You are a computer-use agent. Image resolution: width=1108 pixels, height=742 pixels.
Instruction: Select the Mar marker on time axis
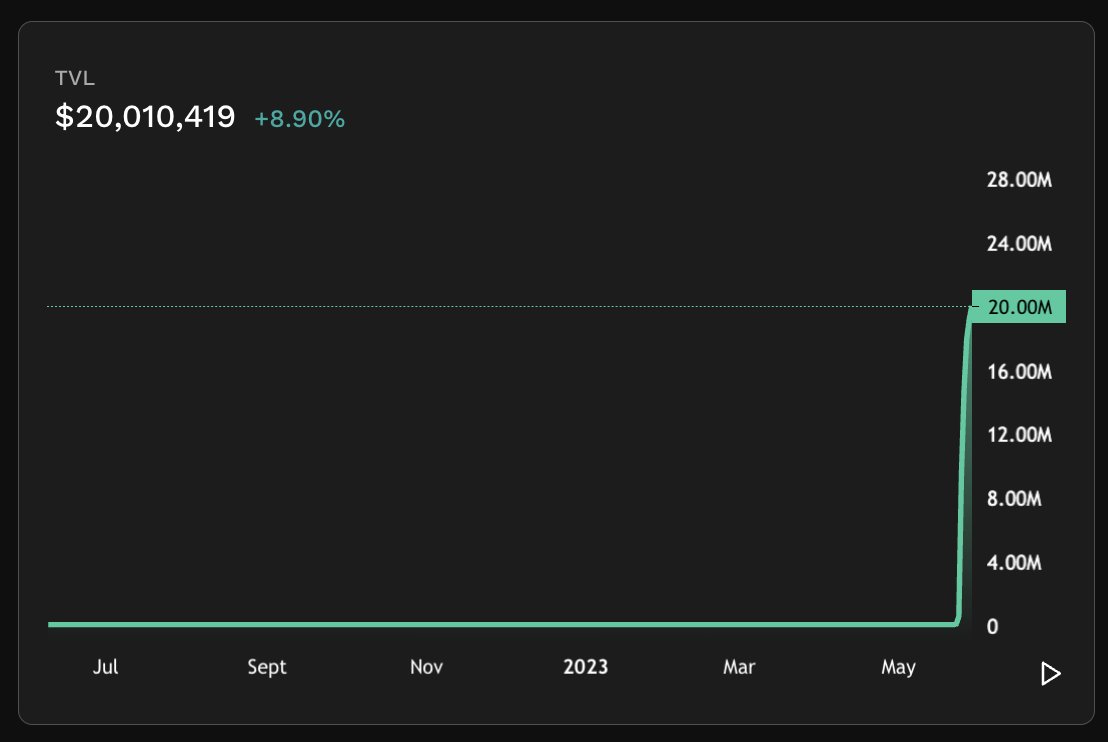(x=738, y=666)
